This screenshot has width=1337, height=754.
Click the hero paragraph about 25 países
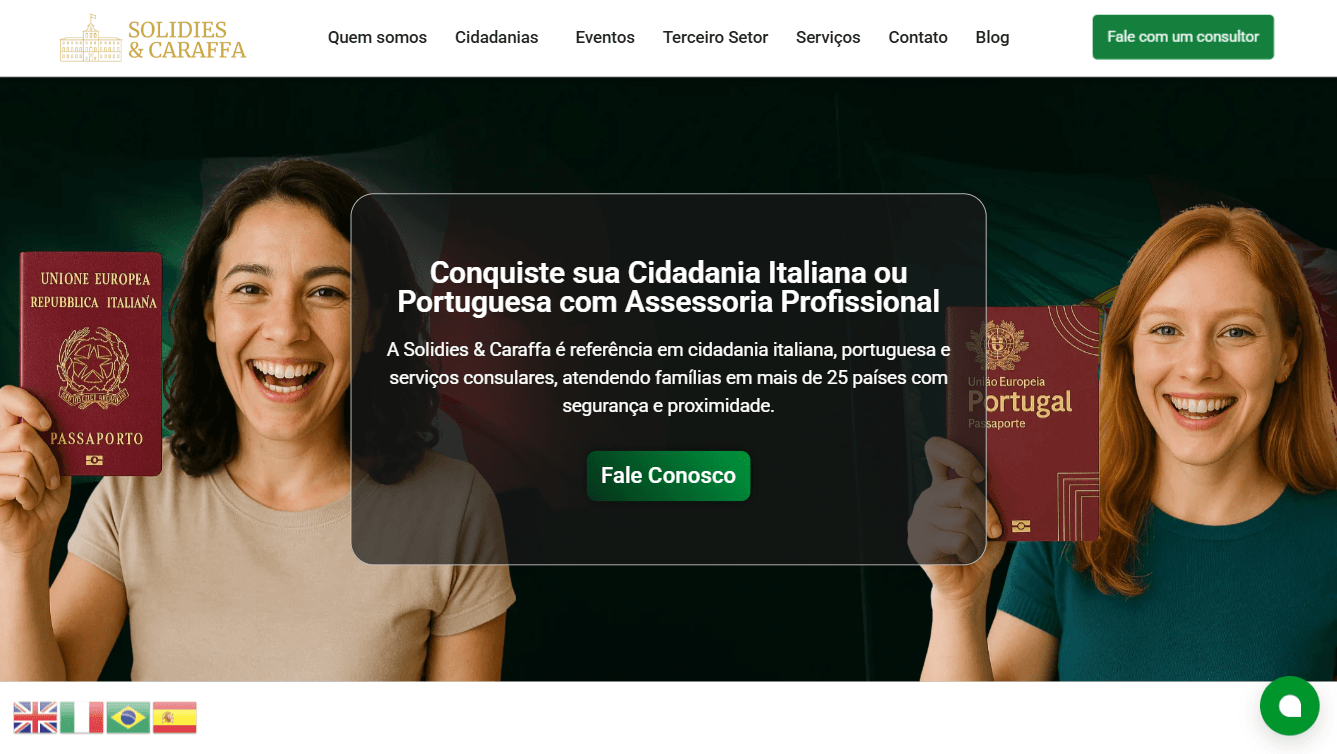coord(668,378)
